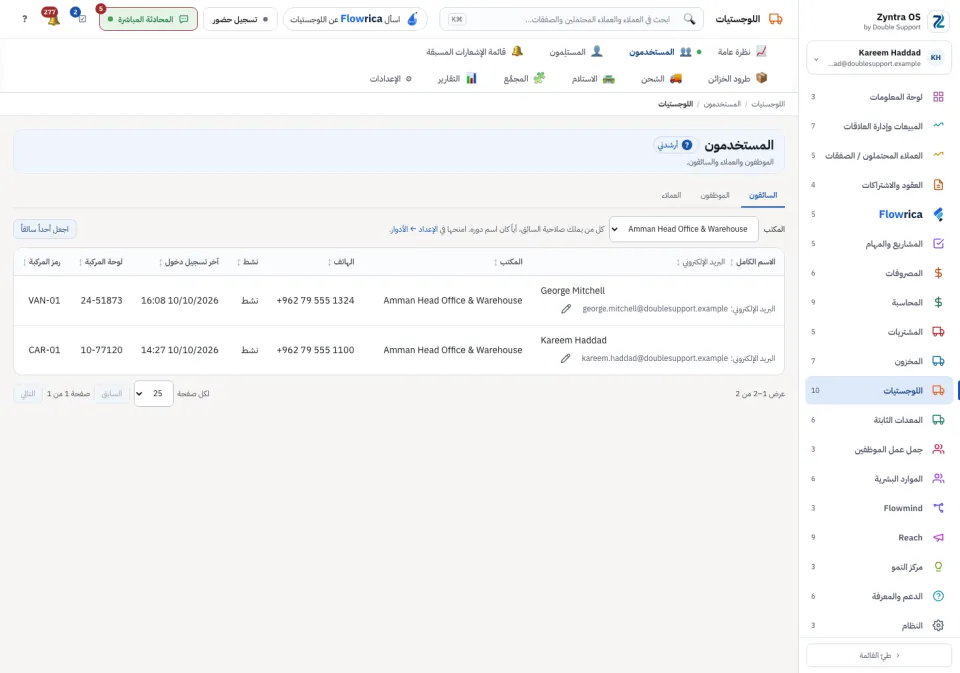Image resolution: width=960 pixels, height=673 pixels.
Task: Open النظام gear sidebar icon
Action: [938, 626]
